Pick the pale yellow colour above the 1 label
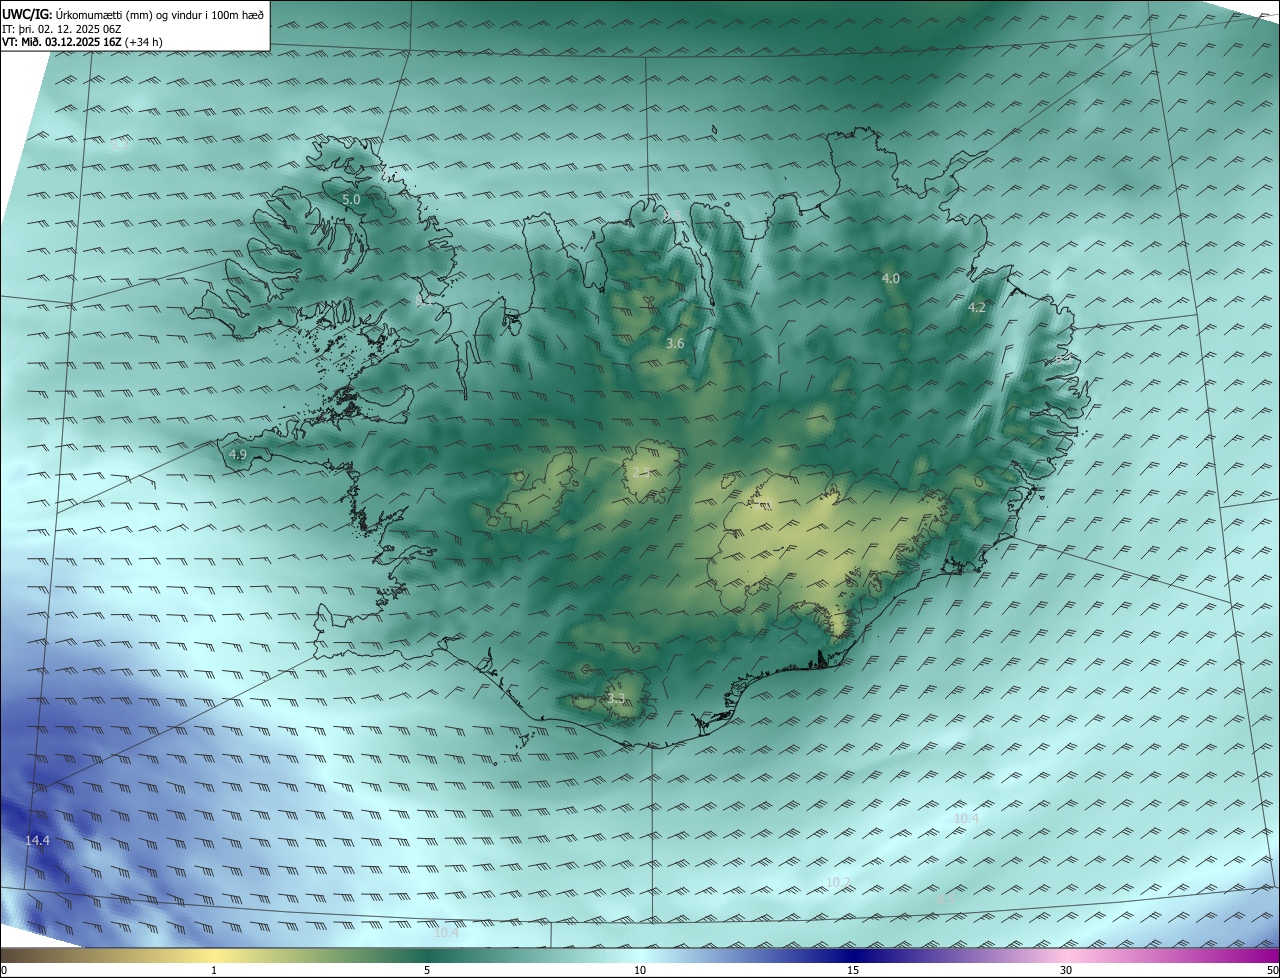This screenshot has height=978, width=1280. click(214, 955)
